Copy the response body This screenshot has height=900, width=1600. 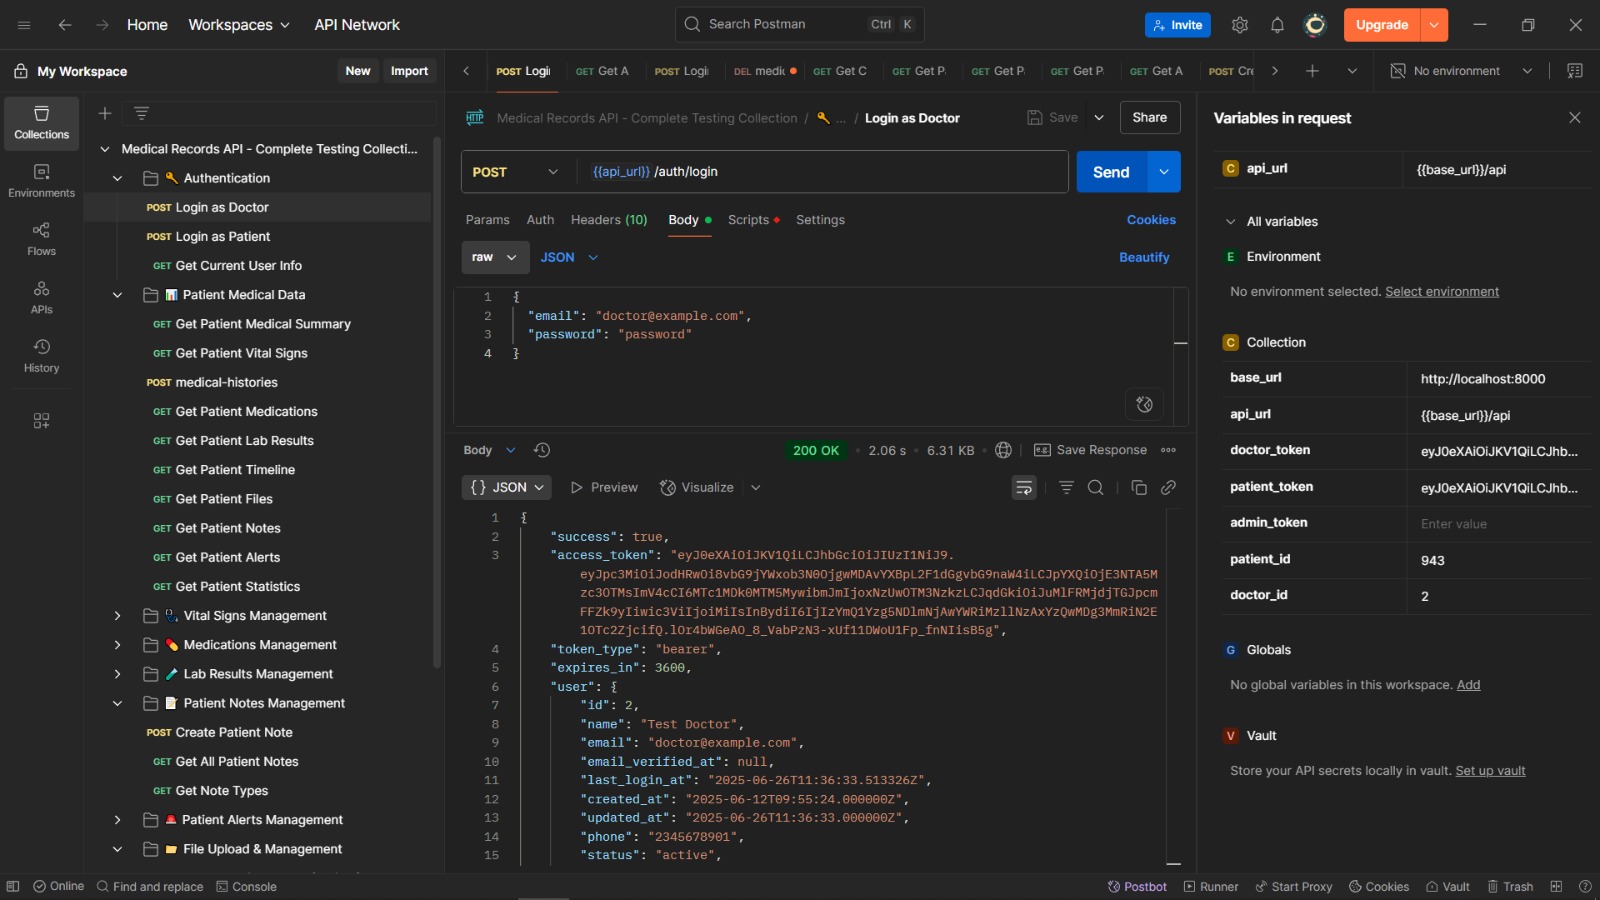1139,487
